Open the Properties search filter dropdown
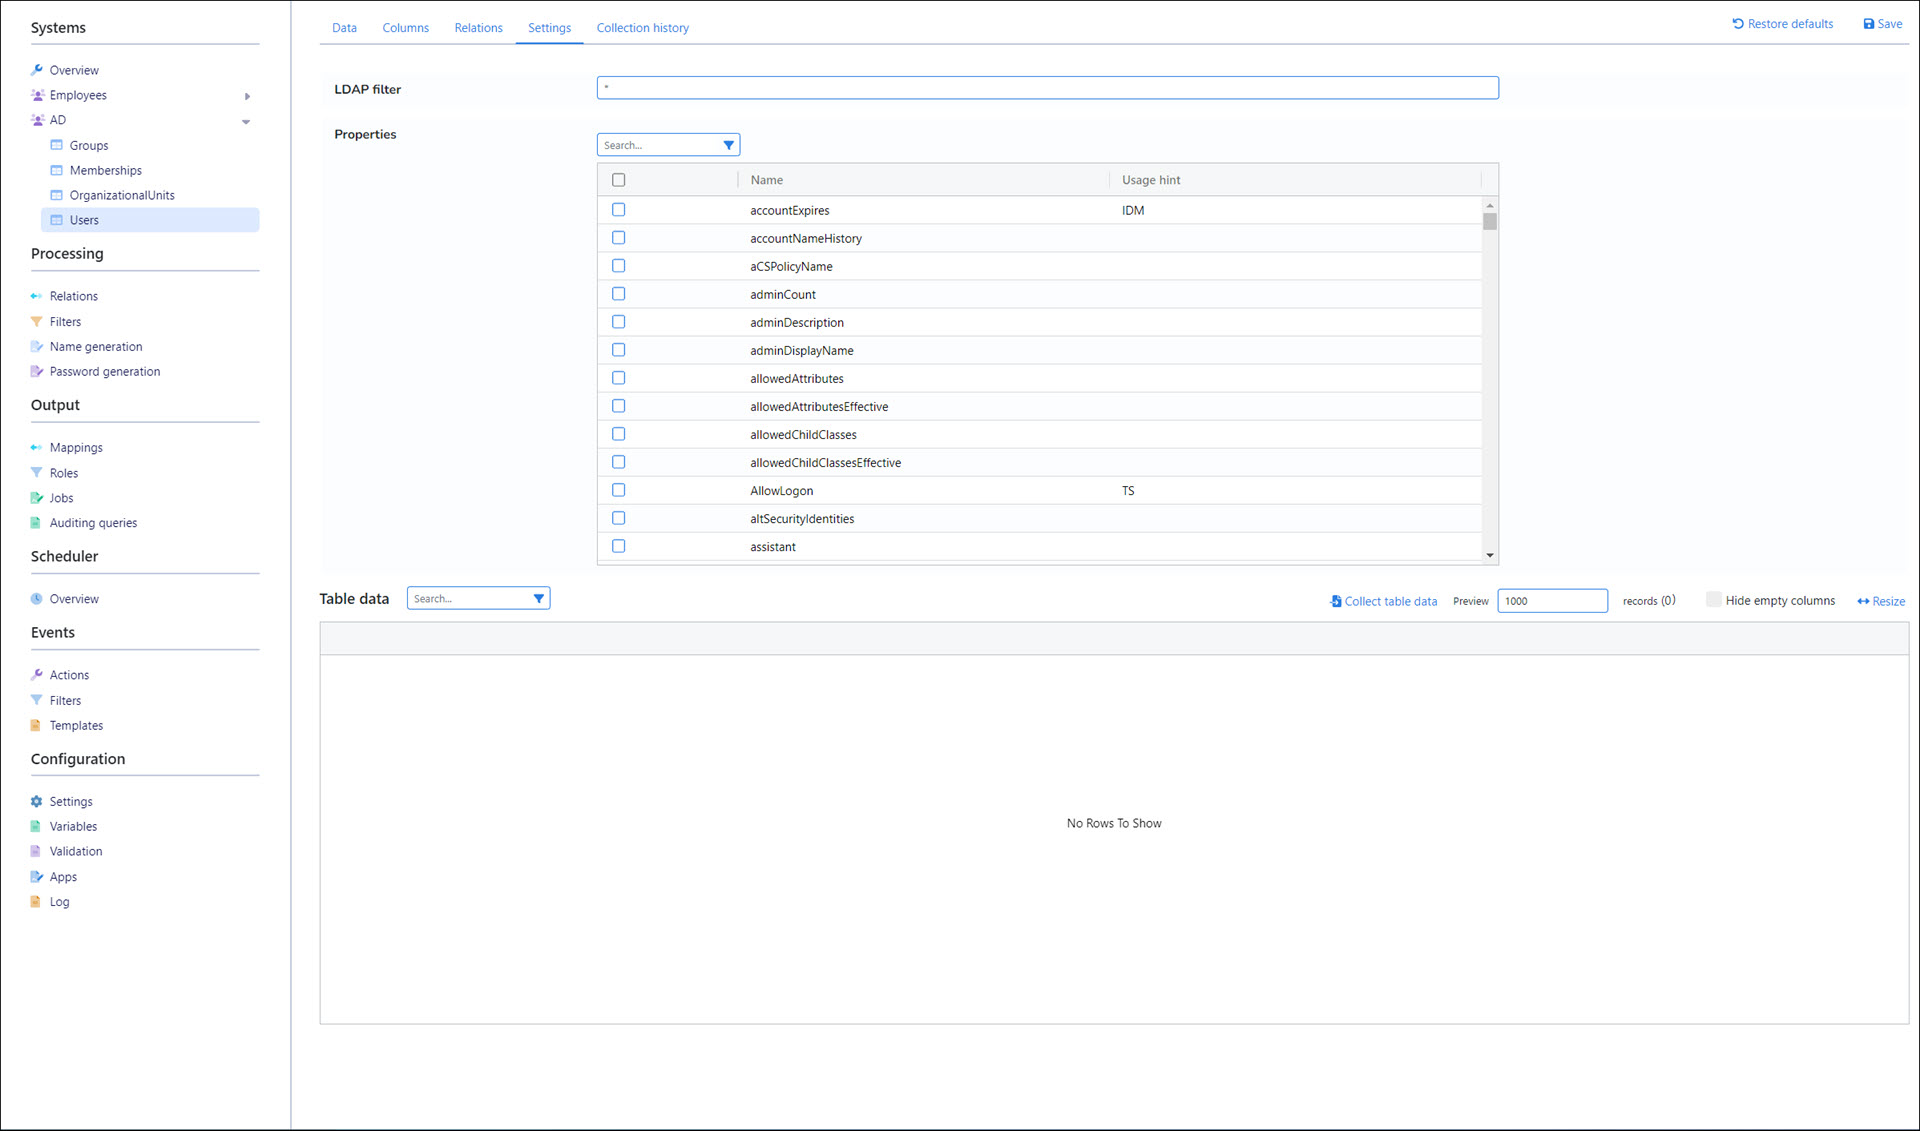 tap(728, 145)
